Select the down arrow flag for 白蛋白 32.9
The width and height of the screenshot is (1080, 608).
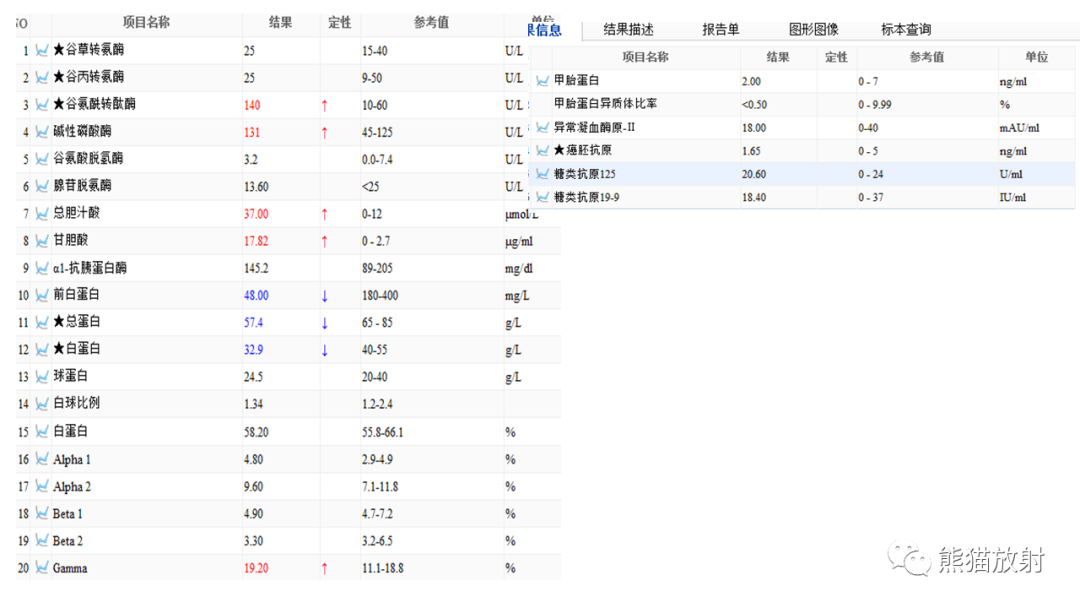tap(324, 350)
